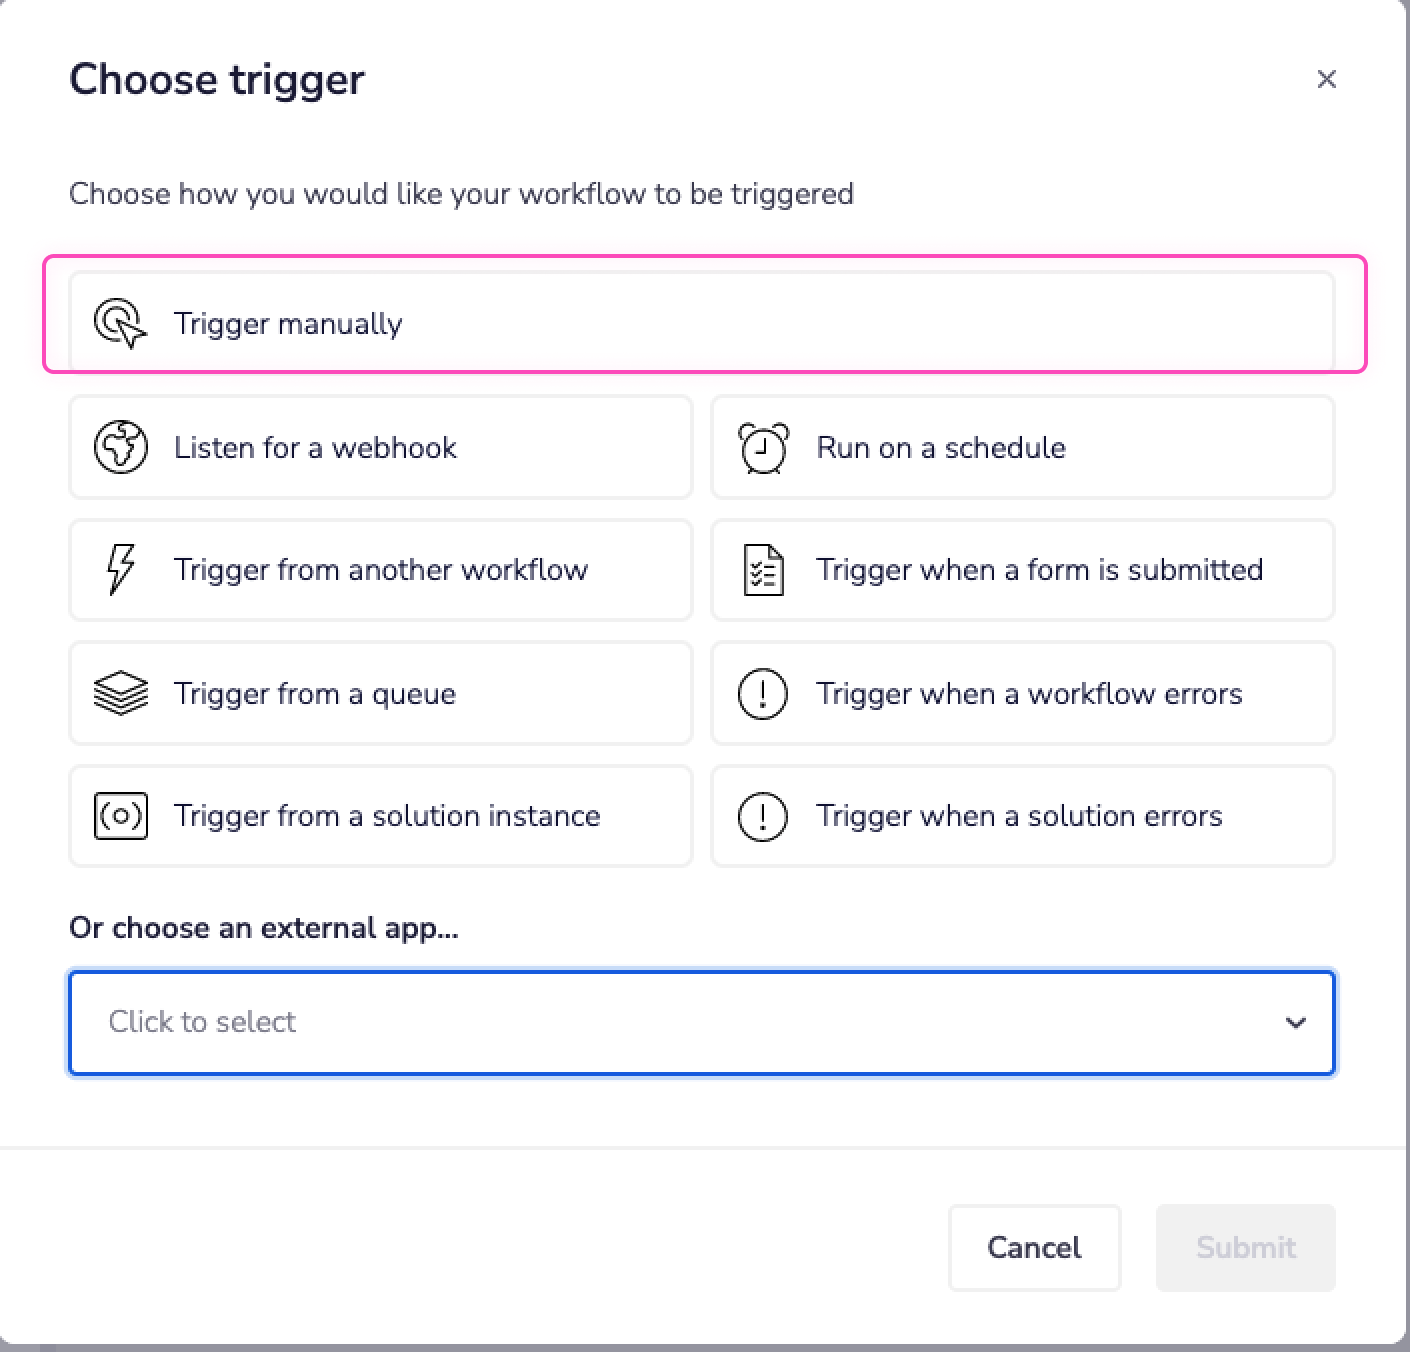Click the disabled Submit button

(1244, 1247)
